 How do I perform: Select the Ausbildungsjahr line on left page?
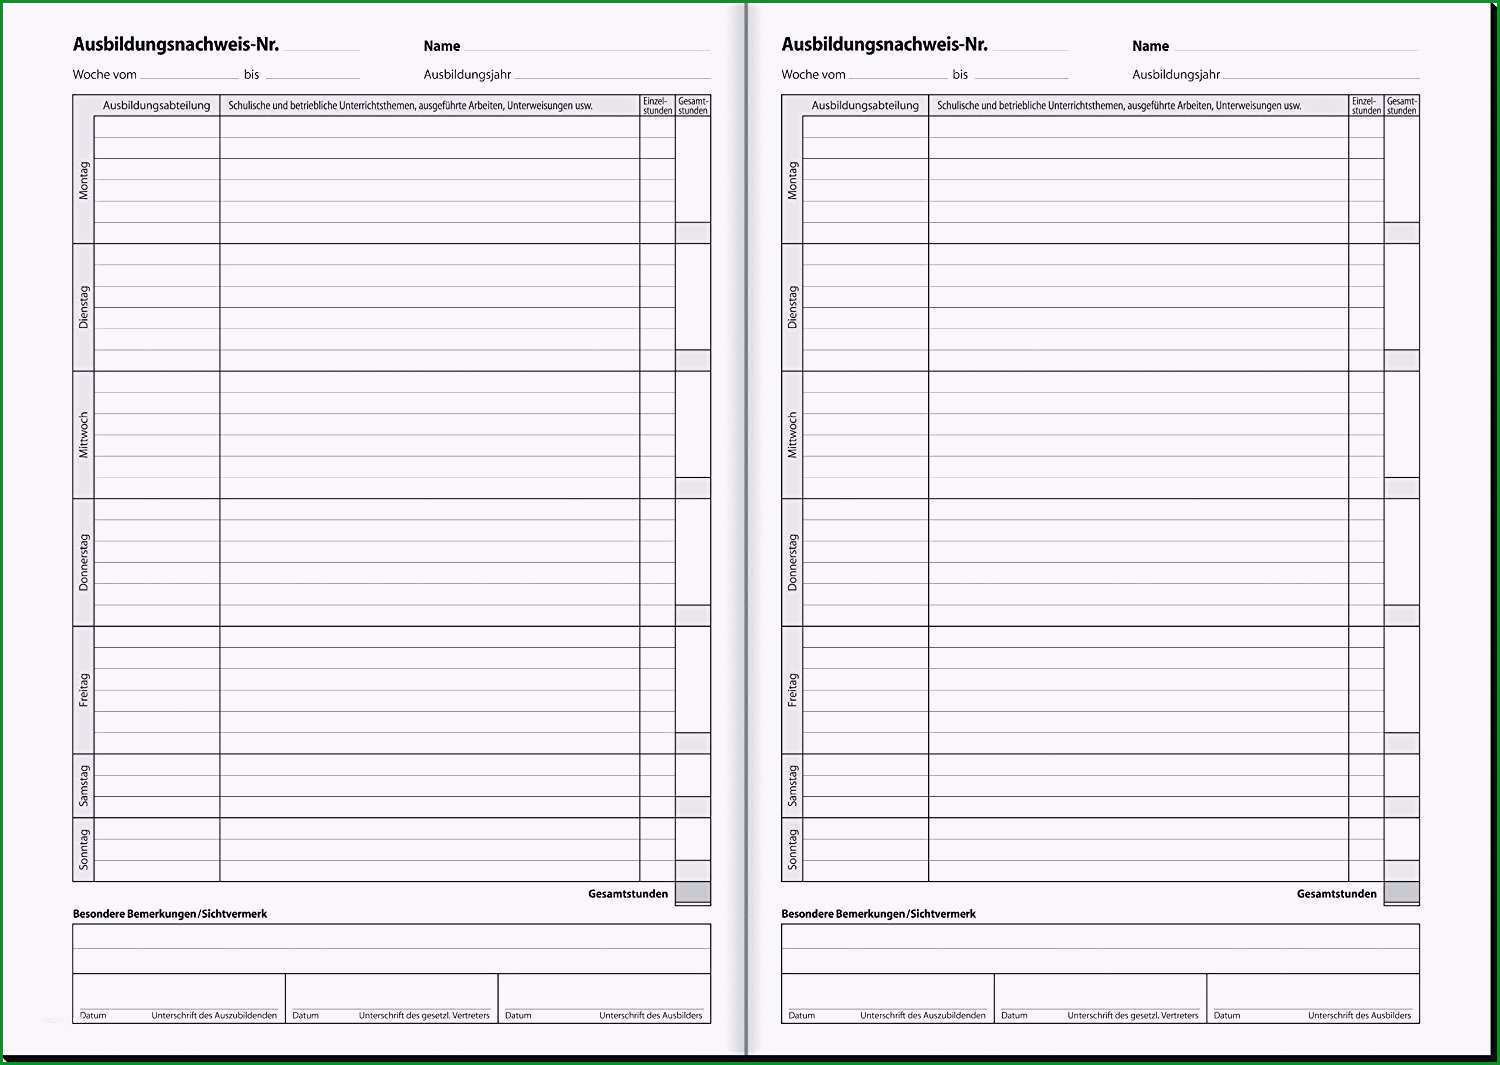(x=613, y=75)
